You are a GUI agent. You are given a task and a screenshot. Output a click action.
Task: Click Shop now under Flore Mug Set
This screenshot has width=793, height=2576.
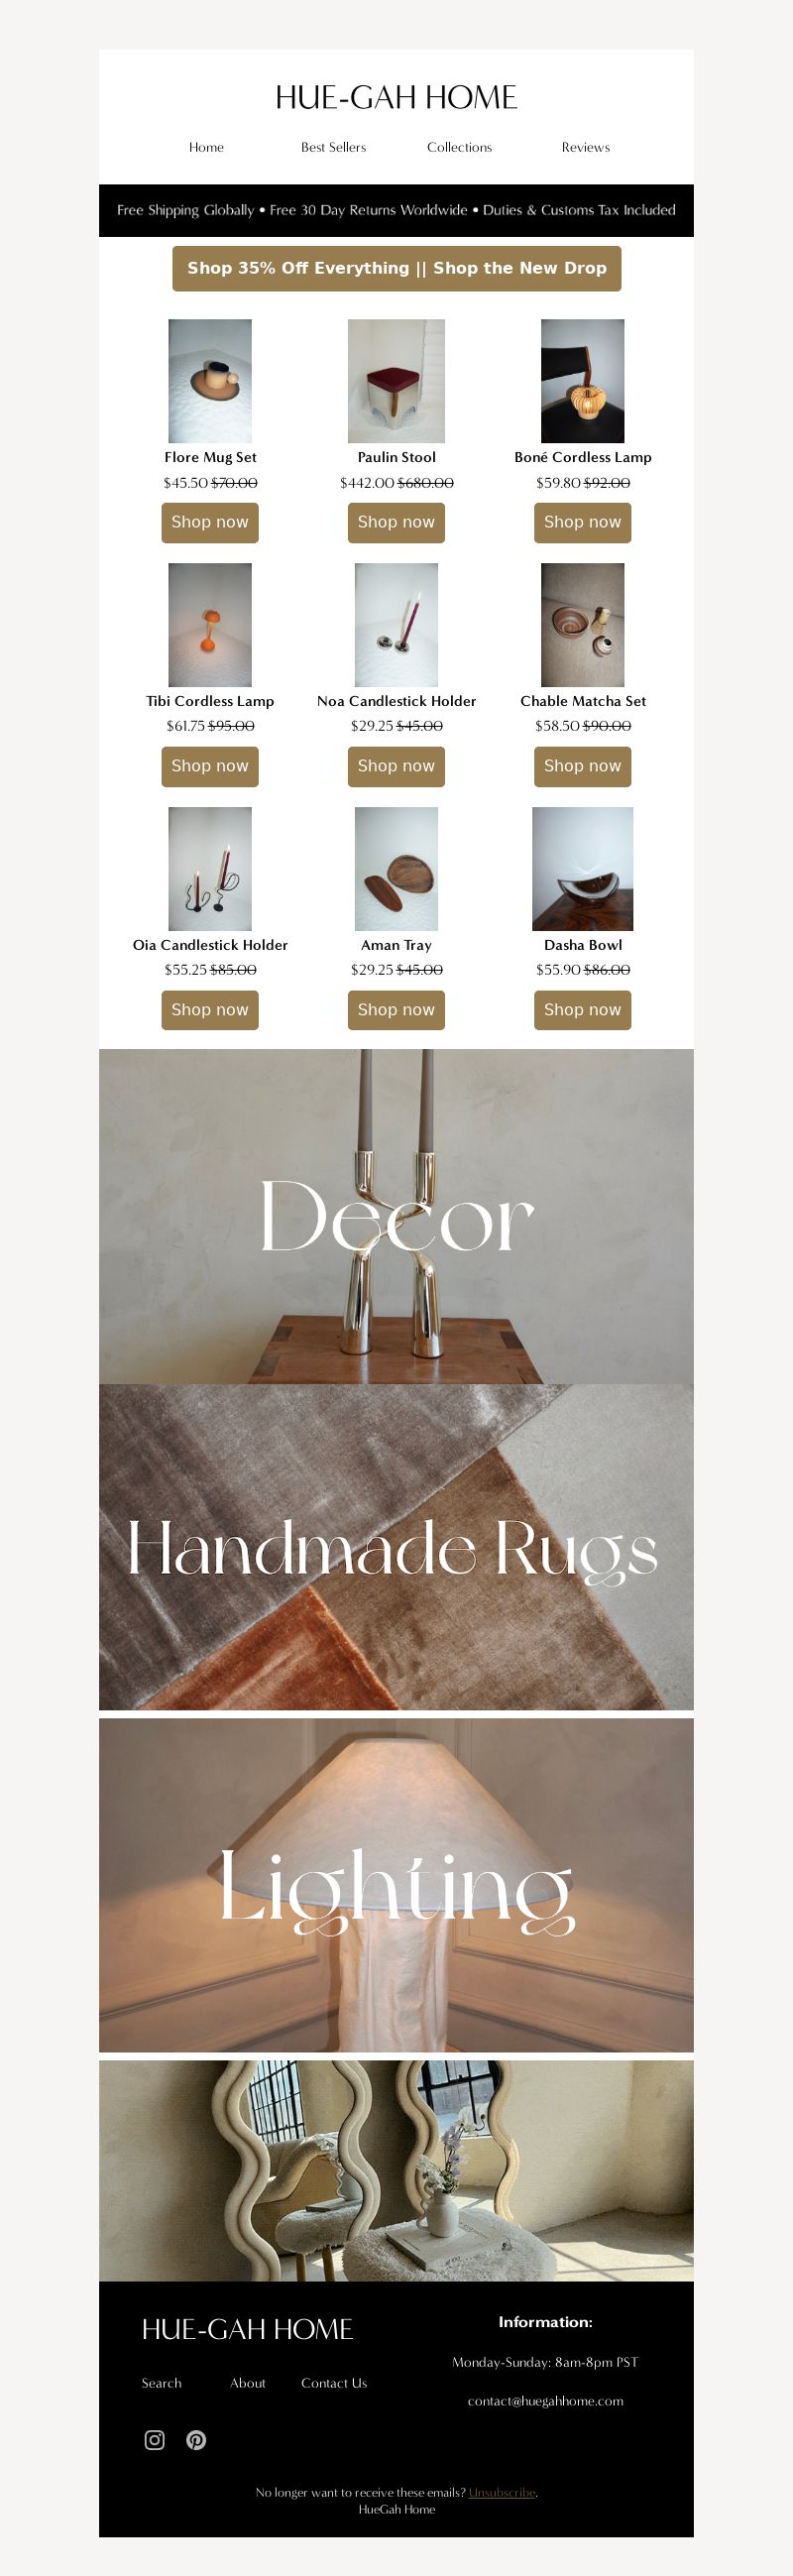(210, 522)
